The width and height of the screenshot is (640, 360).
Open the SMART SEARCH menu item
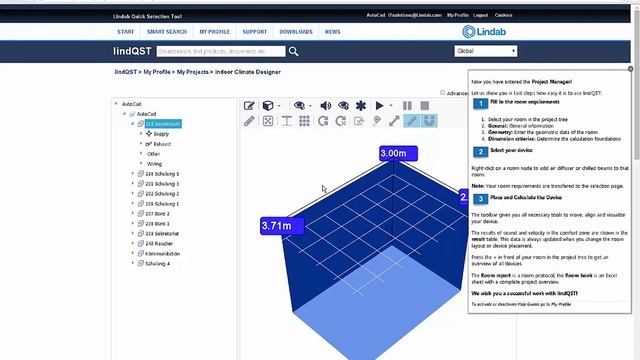tap(167, 32)
